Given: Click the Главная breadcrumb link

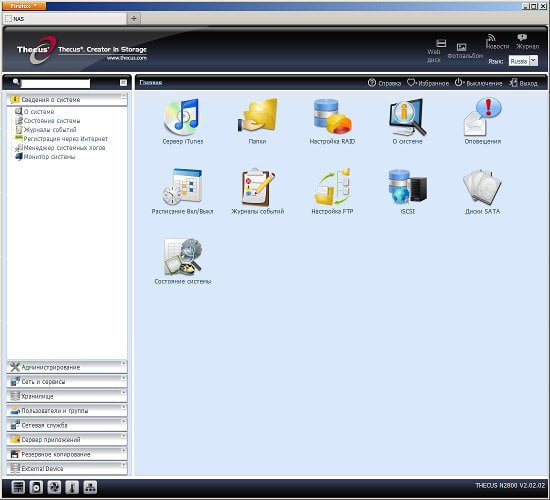Looking at the screenshot, I should (151, 82).
